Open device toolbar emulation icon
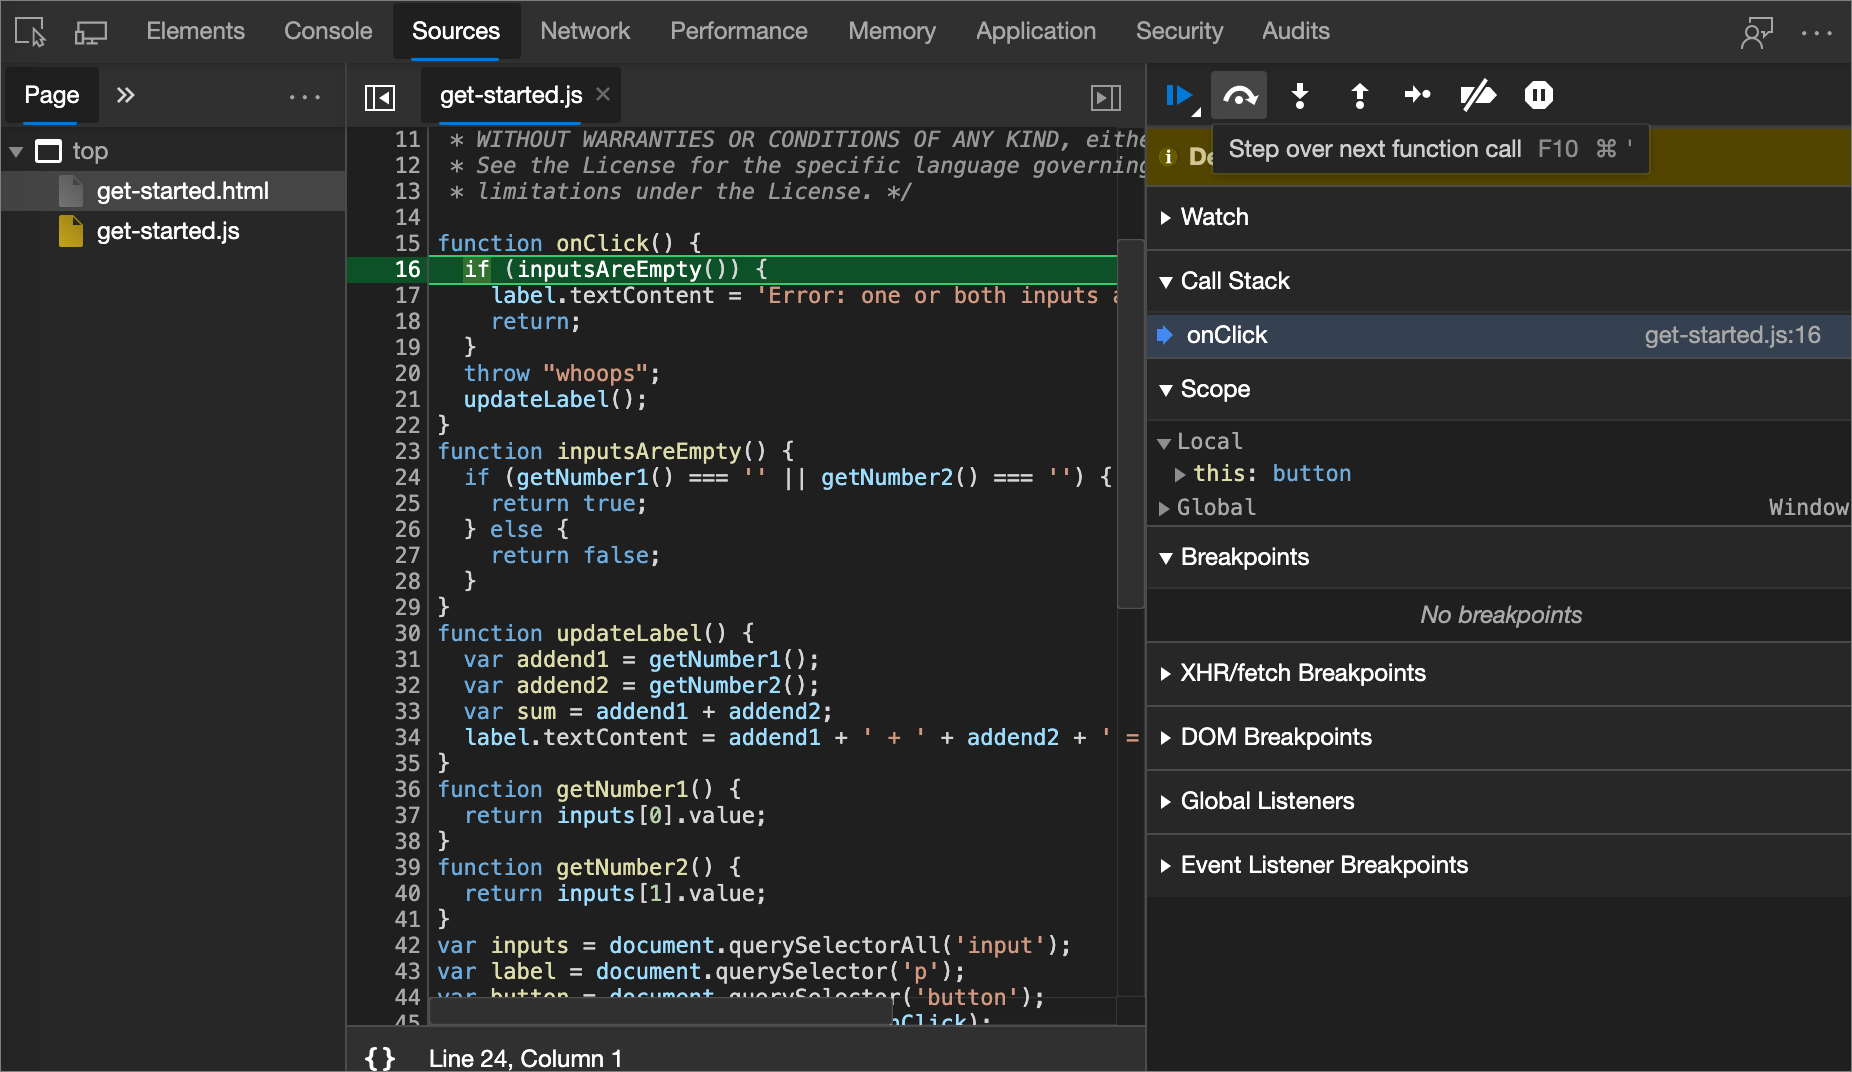Viewport: 1852px width, 1072px height. point(90,32)
